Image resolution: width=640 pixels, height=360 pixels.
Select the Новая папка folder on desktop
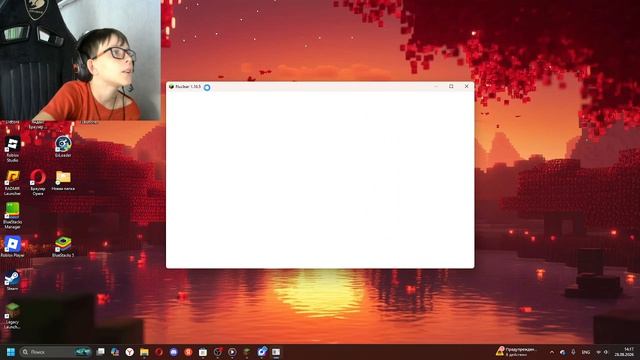(63, 180)
